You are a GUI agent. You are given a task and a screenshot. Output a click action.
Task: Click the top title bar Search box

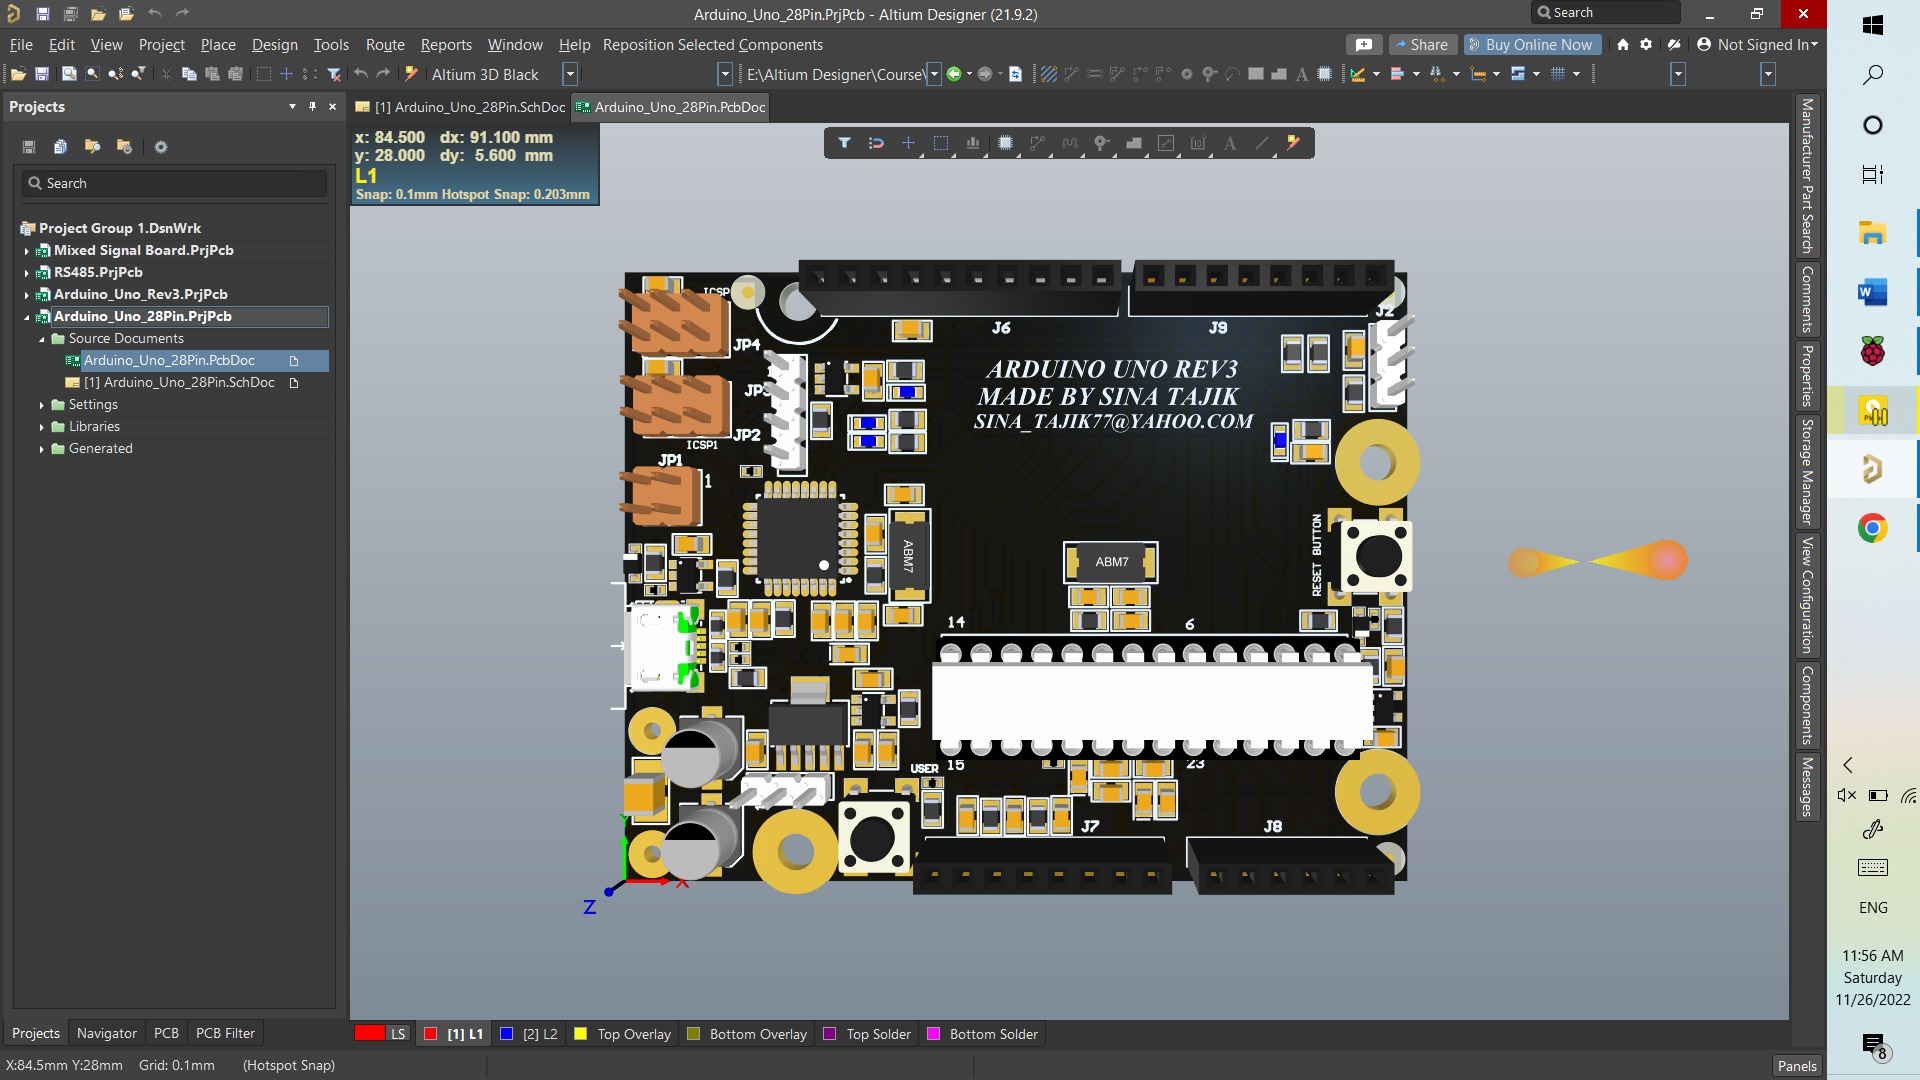coord(1605,13)
